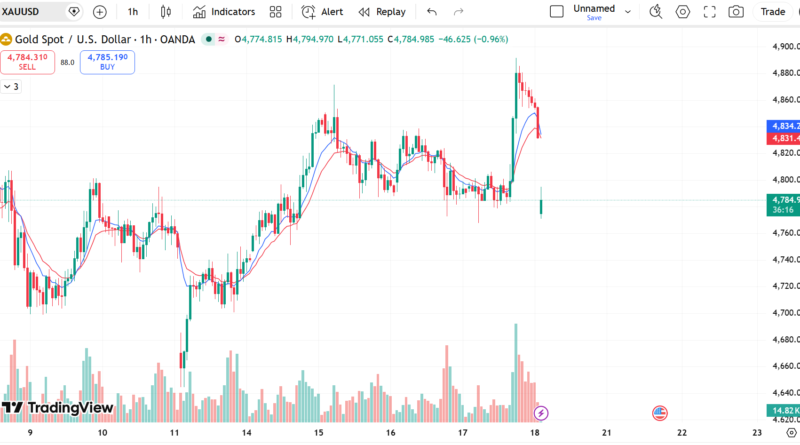Click the compare-or-add-symbol plus button
Screen dimensions: 800x445
click(x=100, y=12)
